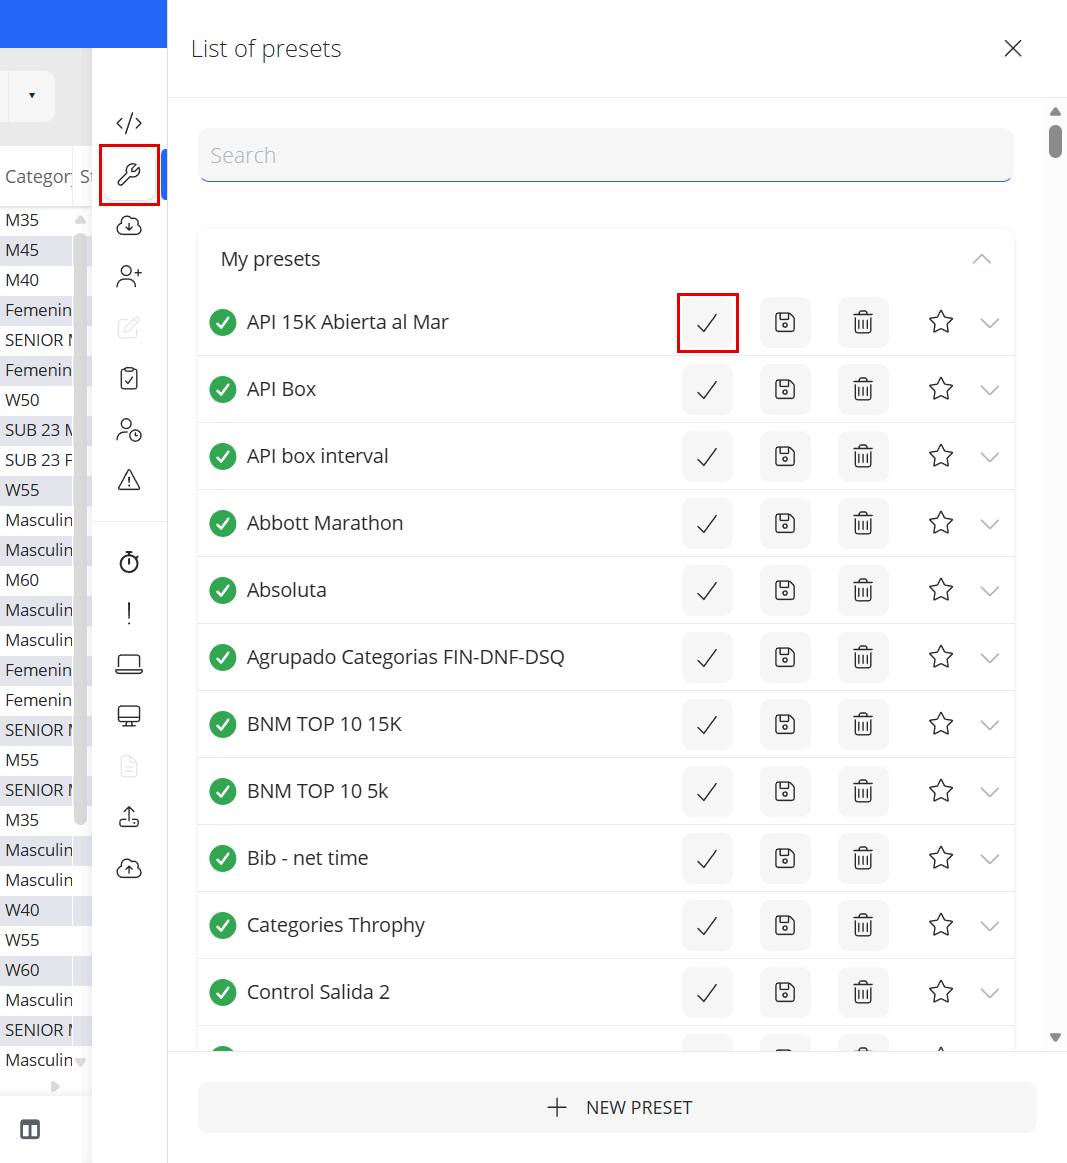Screen dimensions: 1067x1163
Task: Open the clipboard checklist icon
Action: pyautogui.click(x=129, y=378)
